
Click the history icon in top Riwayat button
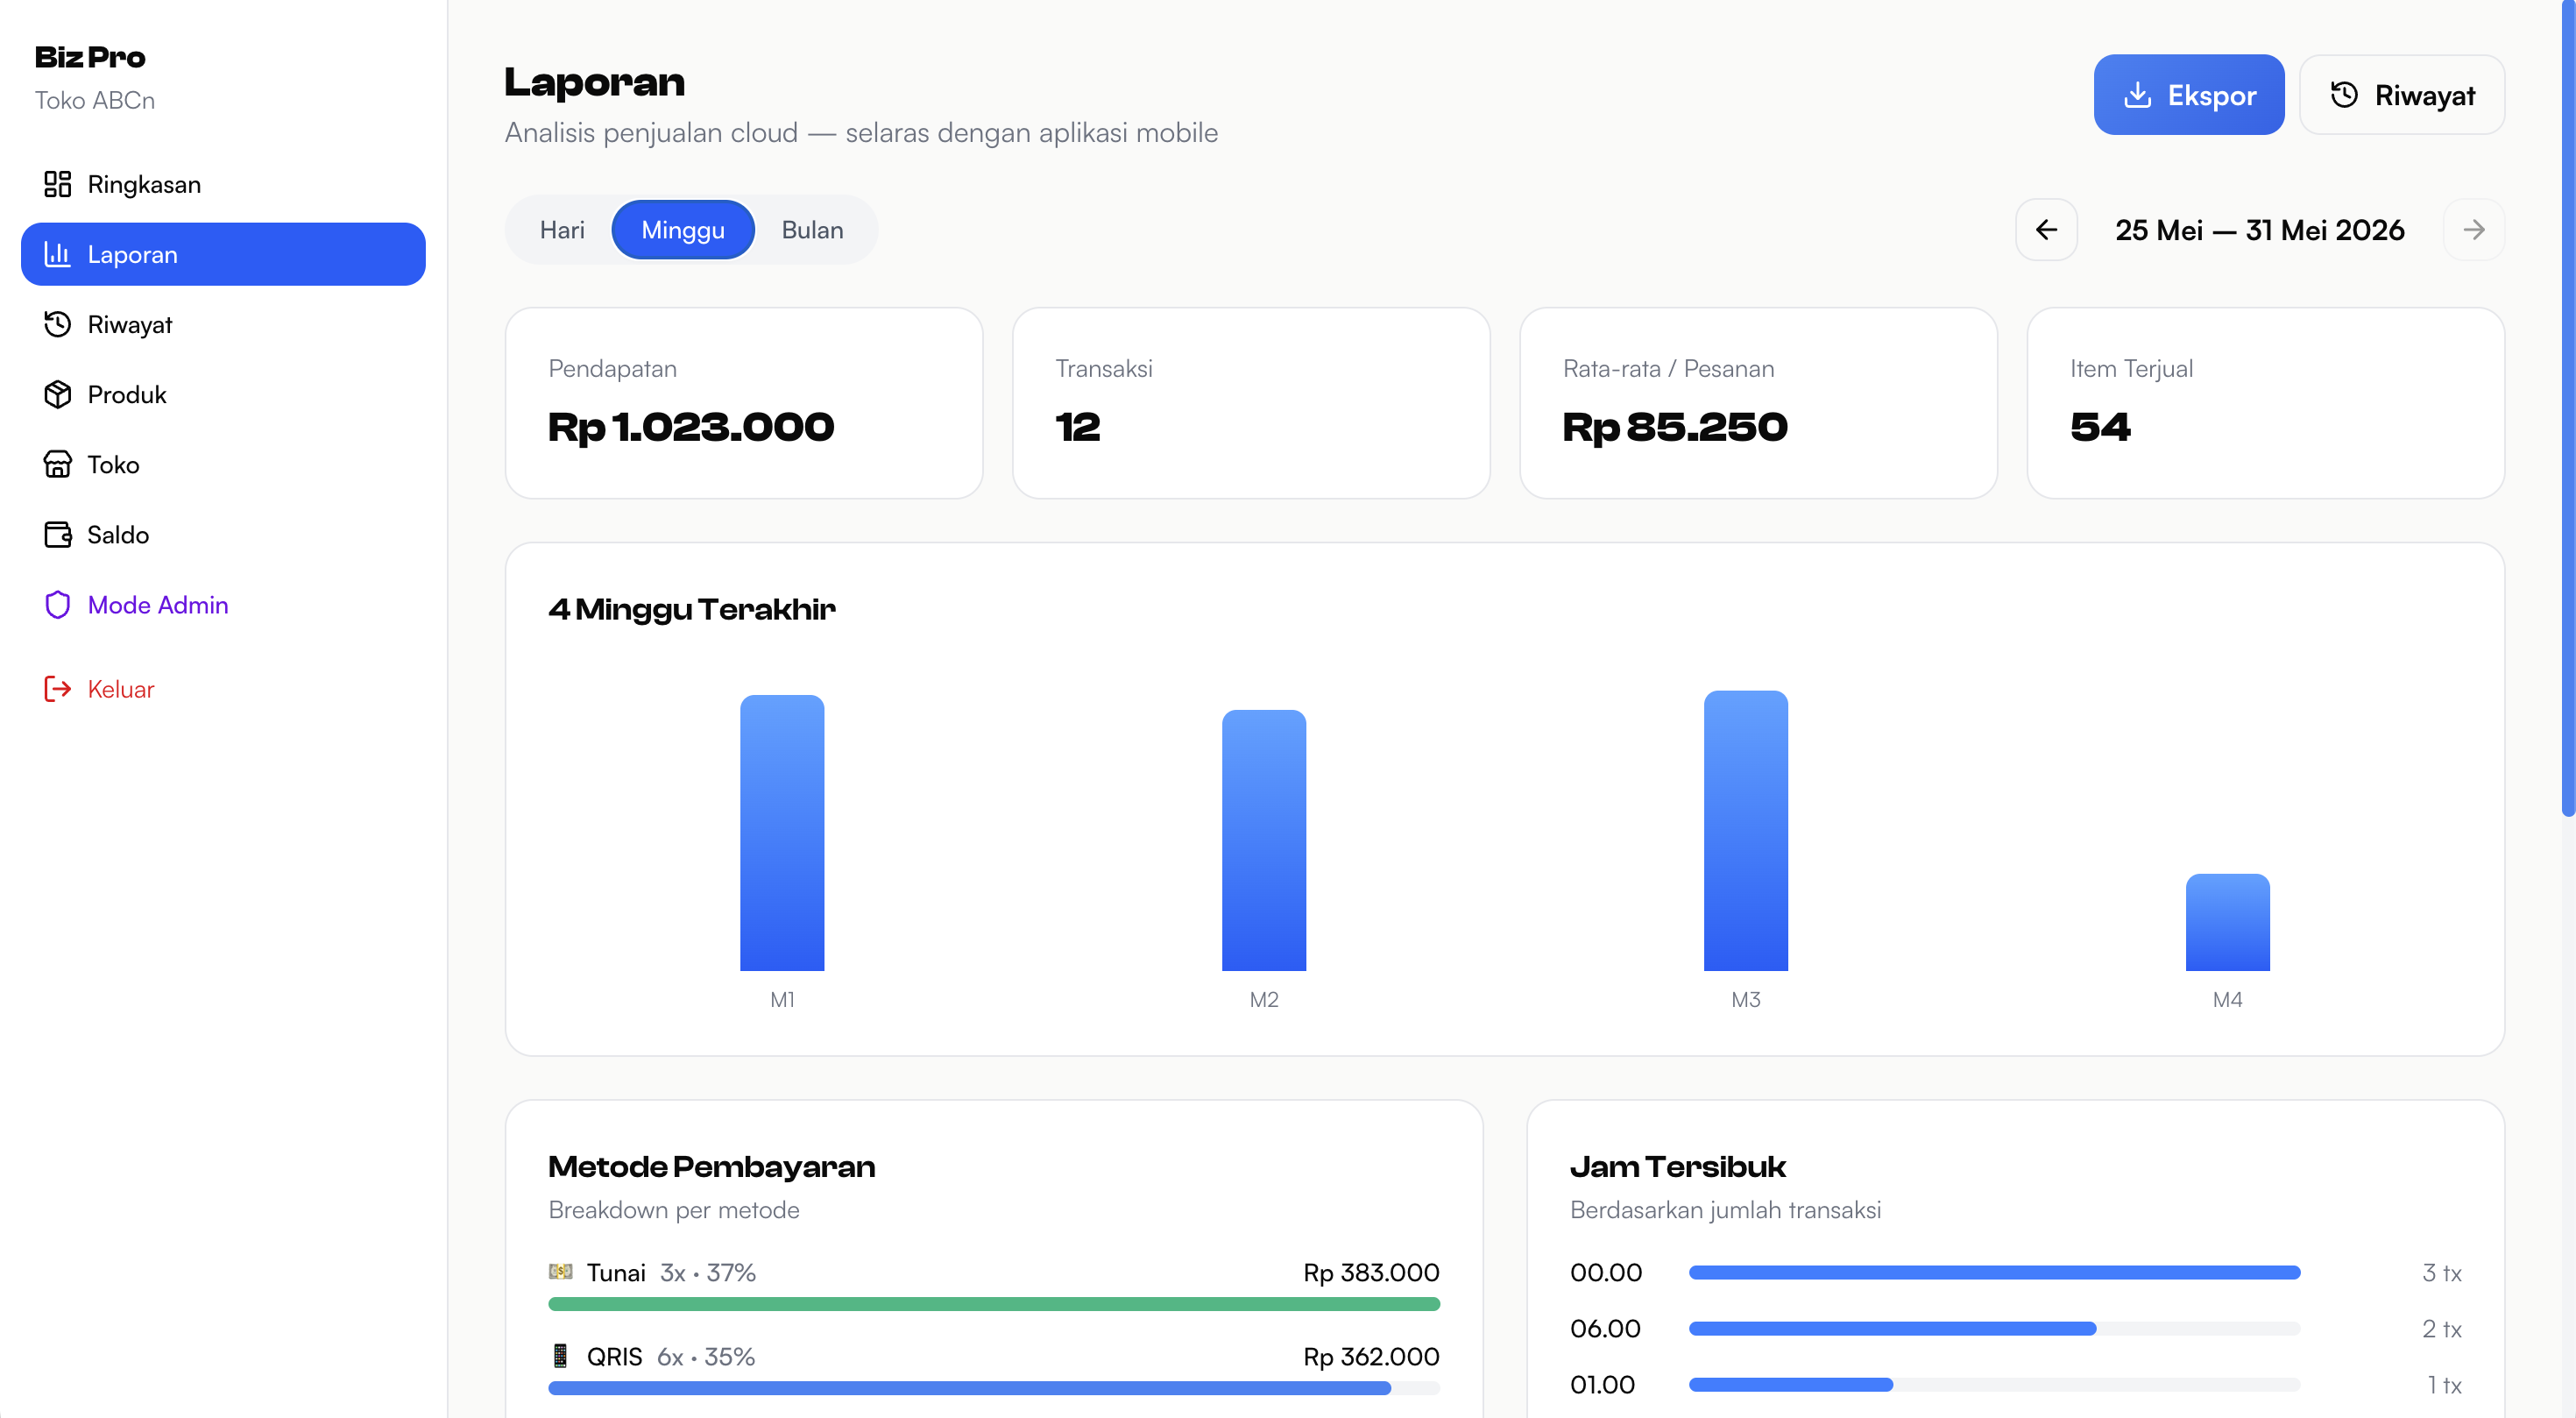click(x=2344, y=95)
